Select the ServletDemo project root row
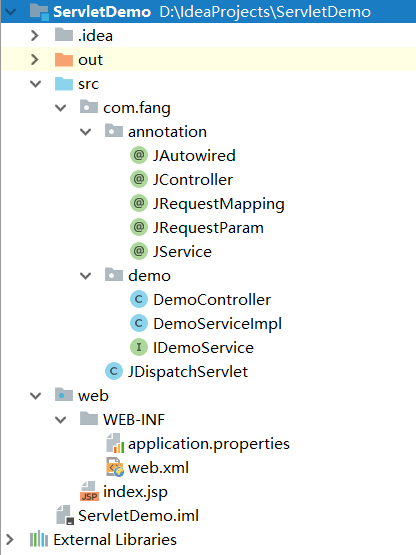This screenshot has height=555, width=416. (x=208, y=12)
